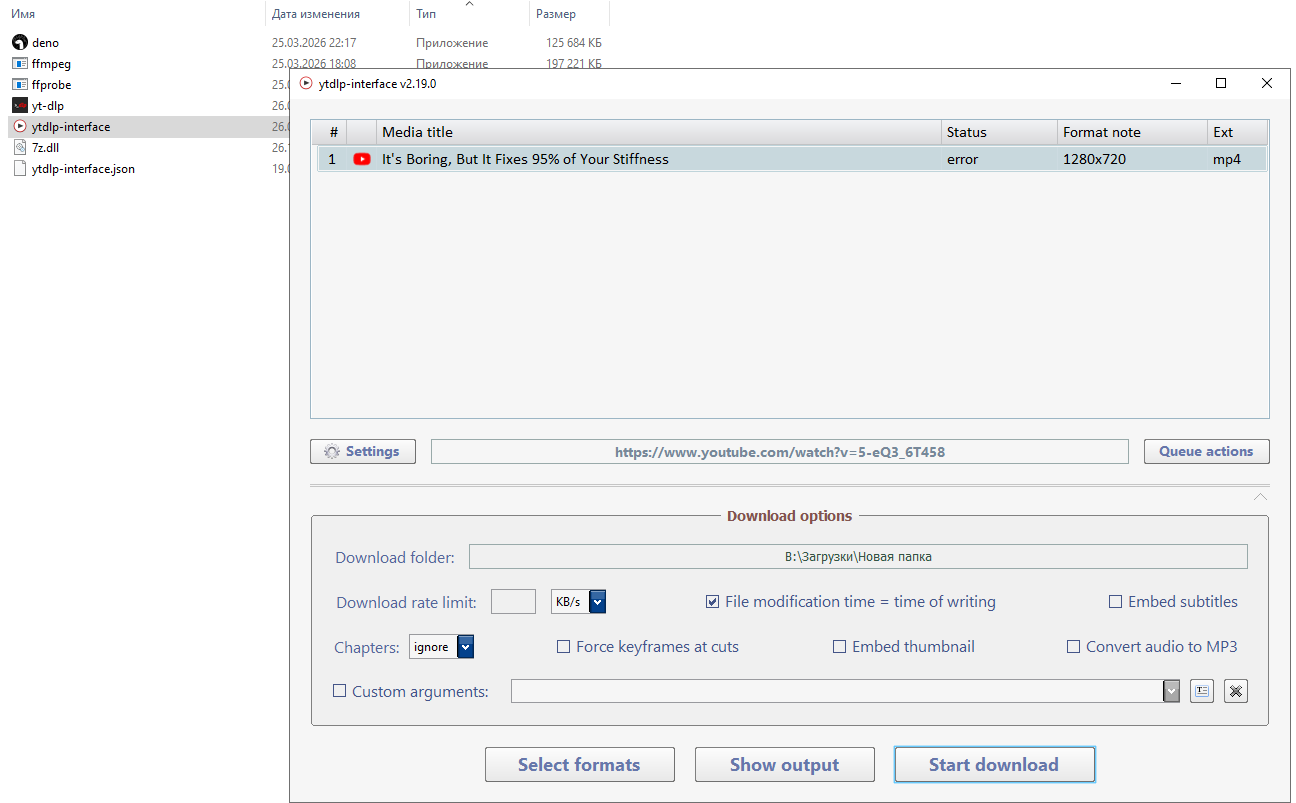Image resolution: width=1296 pixels, height=803 pixels.
Task: Click the Media title column header
Action: tap(659, 132)
